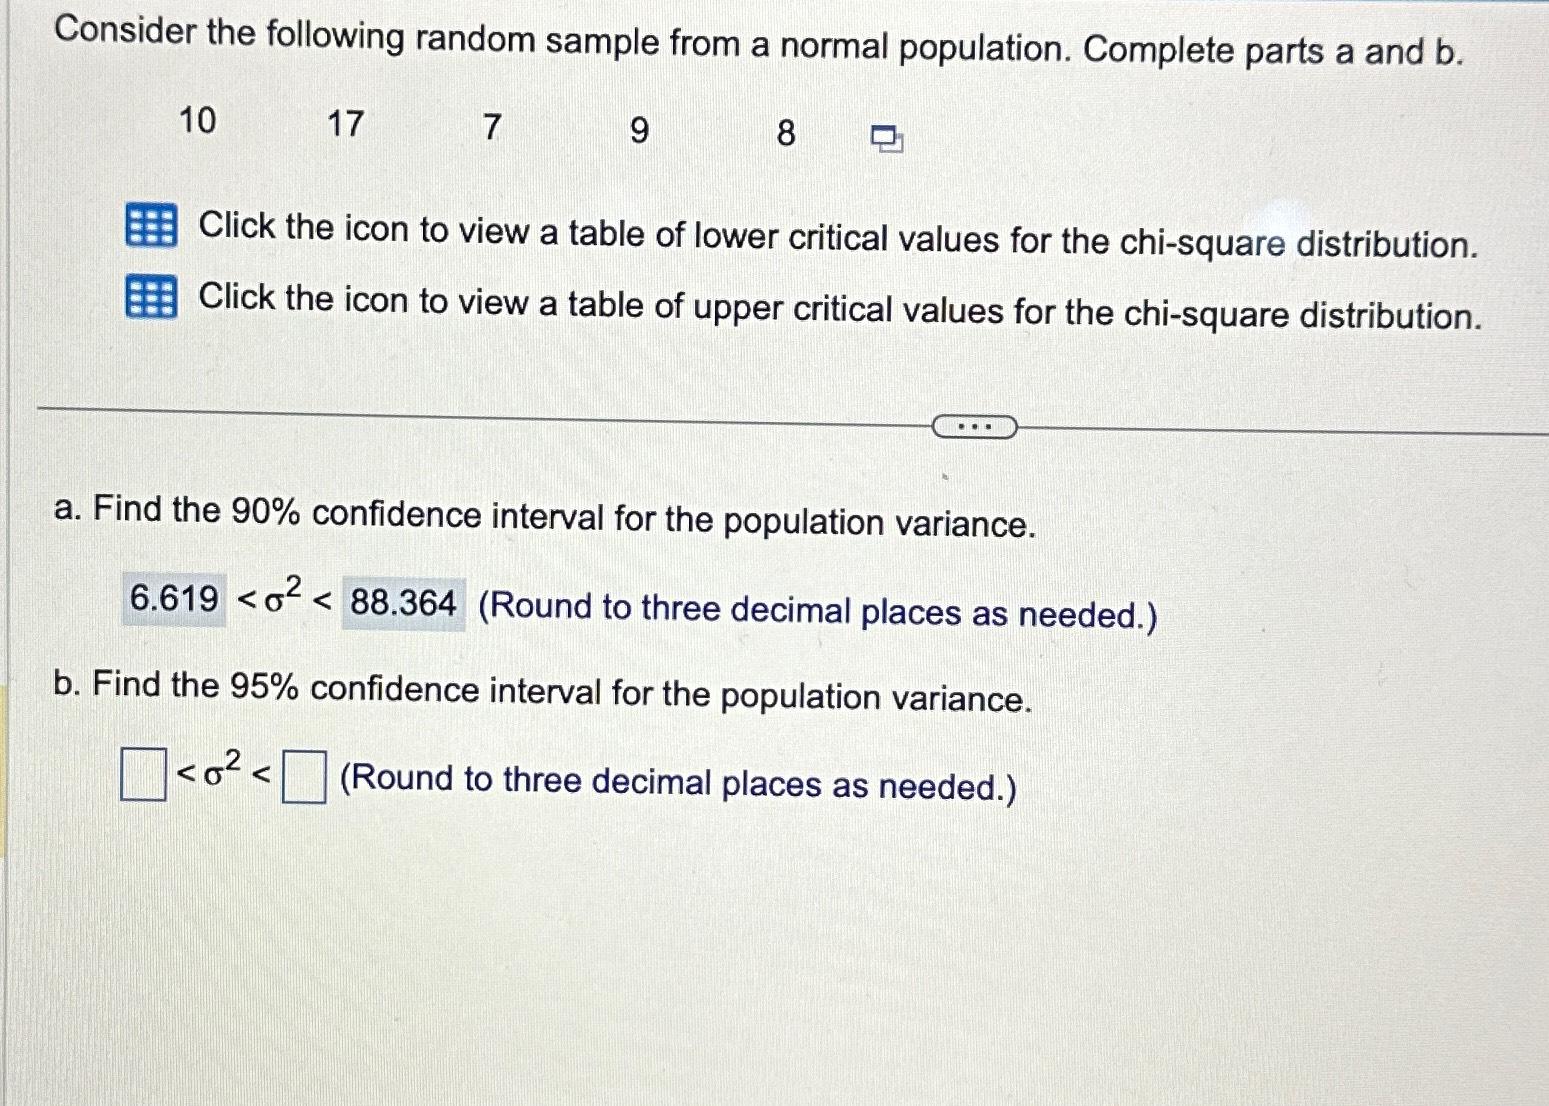1549x1106 pixels.
Task: Collapse the question section using the dots control
Action: pos(975,426)
